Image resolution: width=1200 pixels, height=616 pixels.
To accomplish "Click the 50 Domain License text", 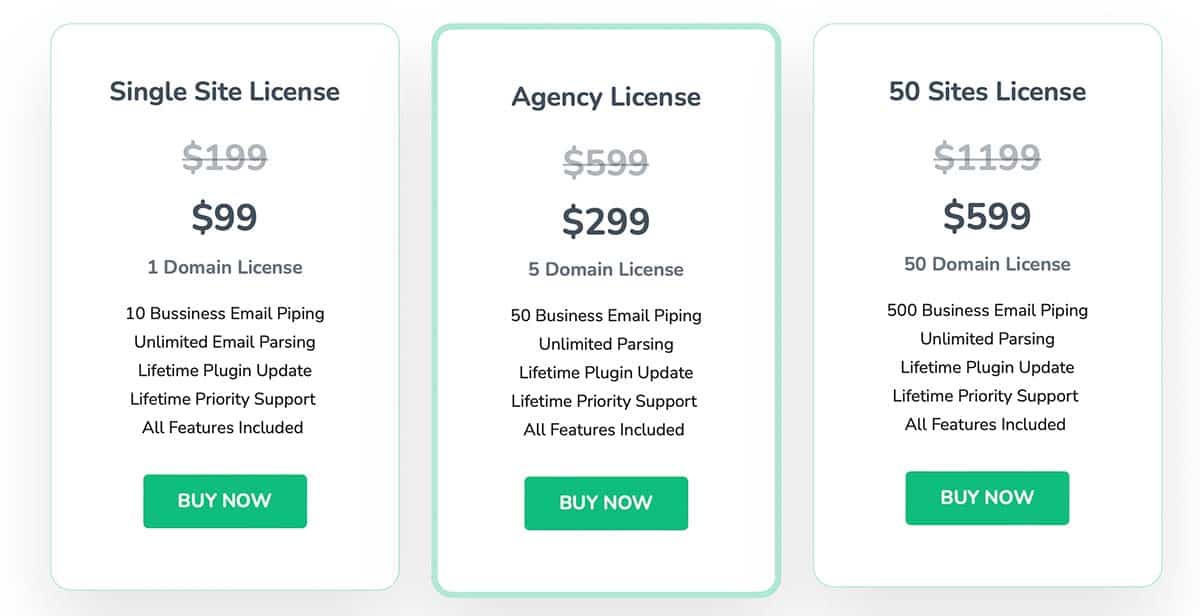I will tap(987, 264).
